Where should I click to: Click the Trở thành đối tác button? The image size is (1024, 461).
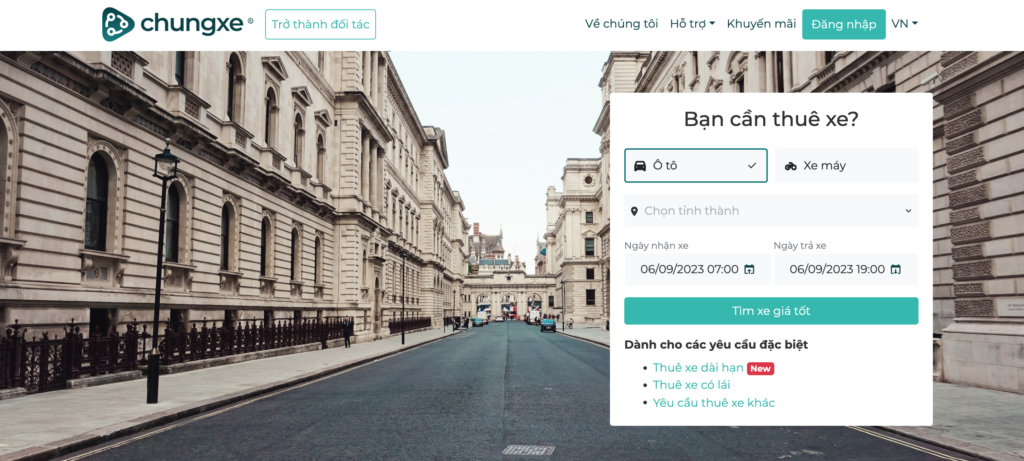coord(321,24)
